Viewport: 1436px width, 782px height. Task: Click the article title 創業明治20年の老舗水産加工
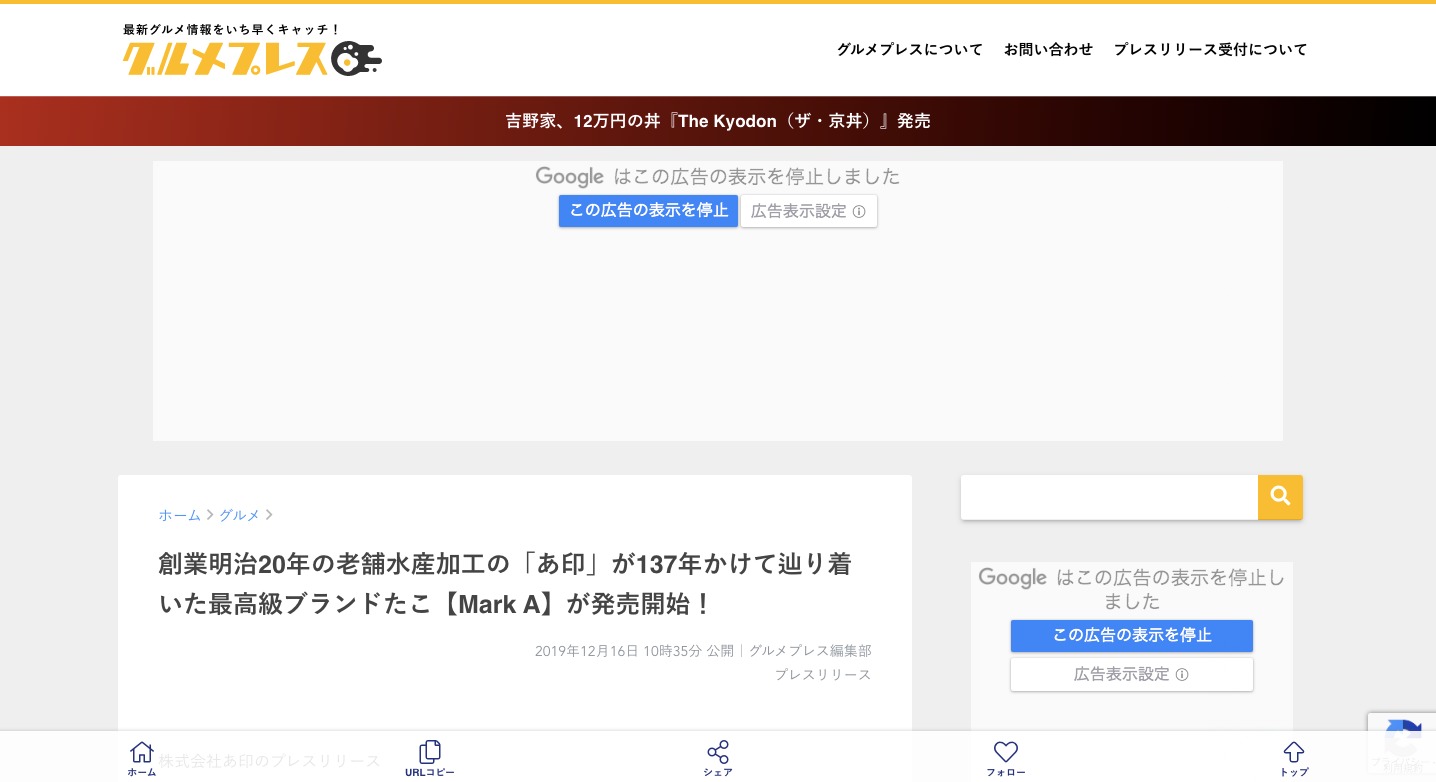(505, 584)
